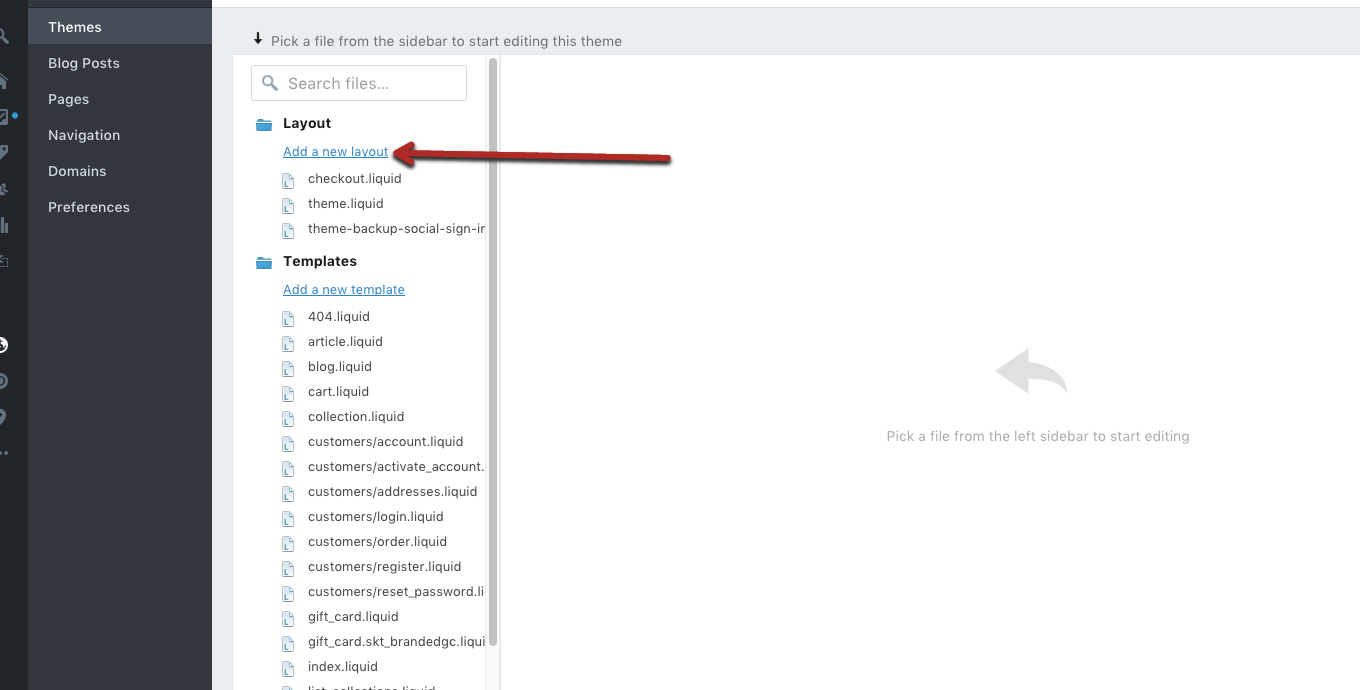Click the Products tag icon

click(x=4, y=152)
